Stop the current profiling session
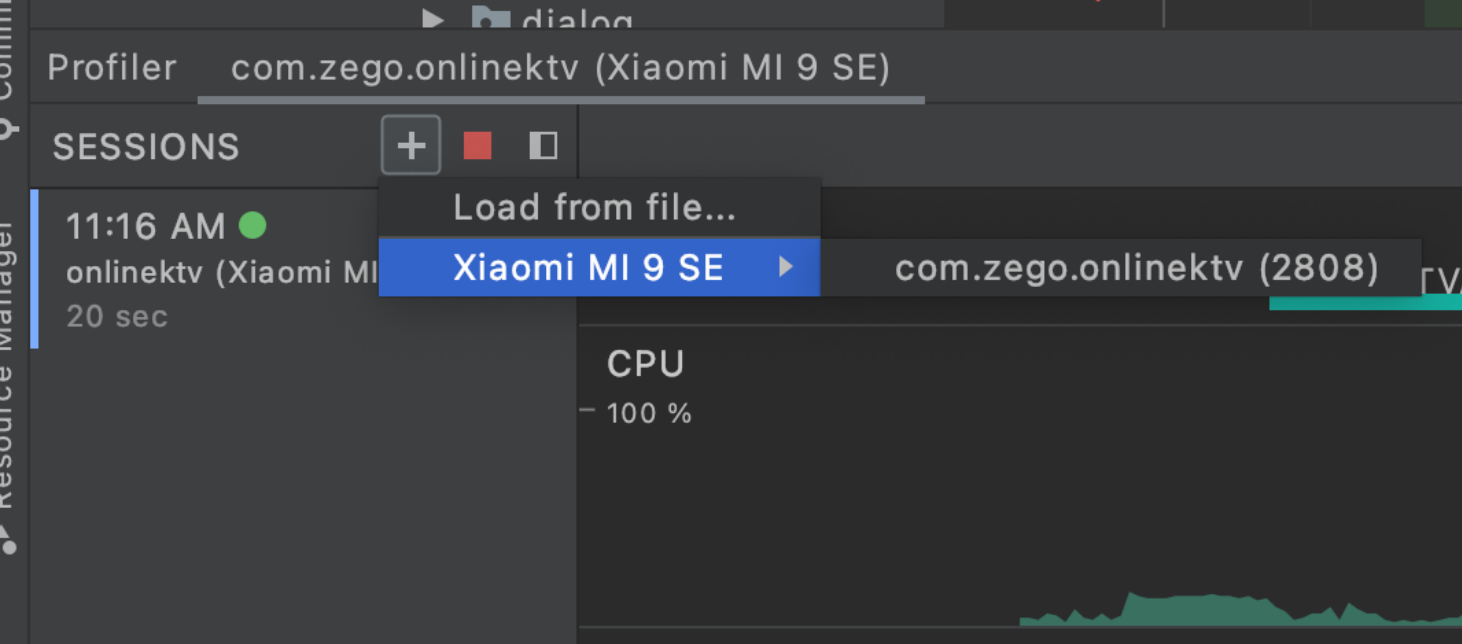 coord(477,146)
